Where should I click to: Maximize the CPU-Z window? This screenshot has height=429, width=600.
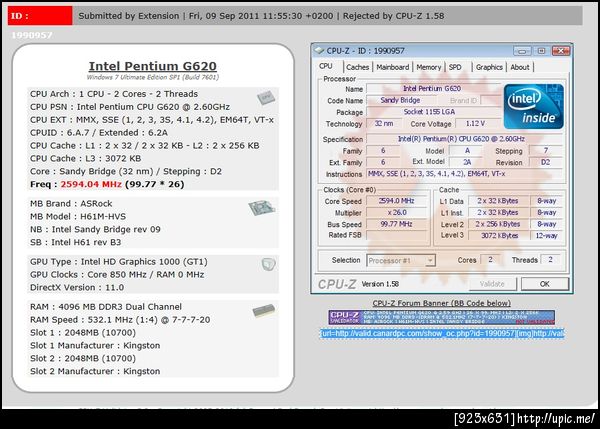click(x=541, y=51)
